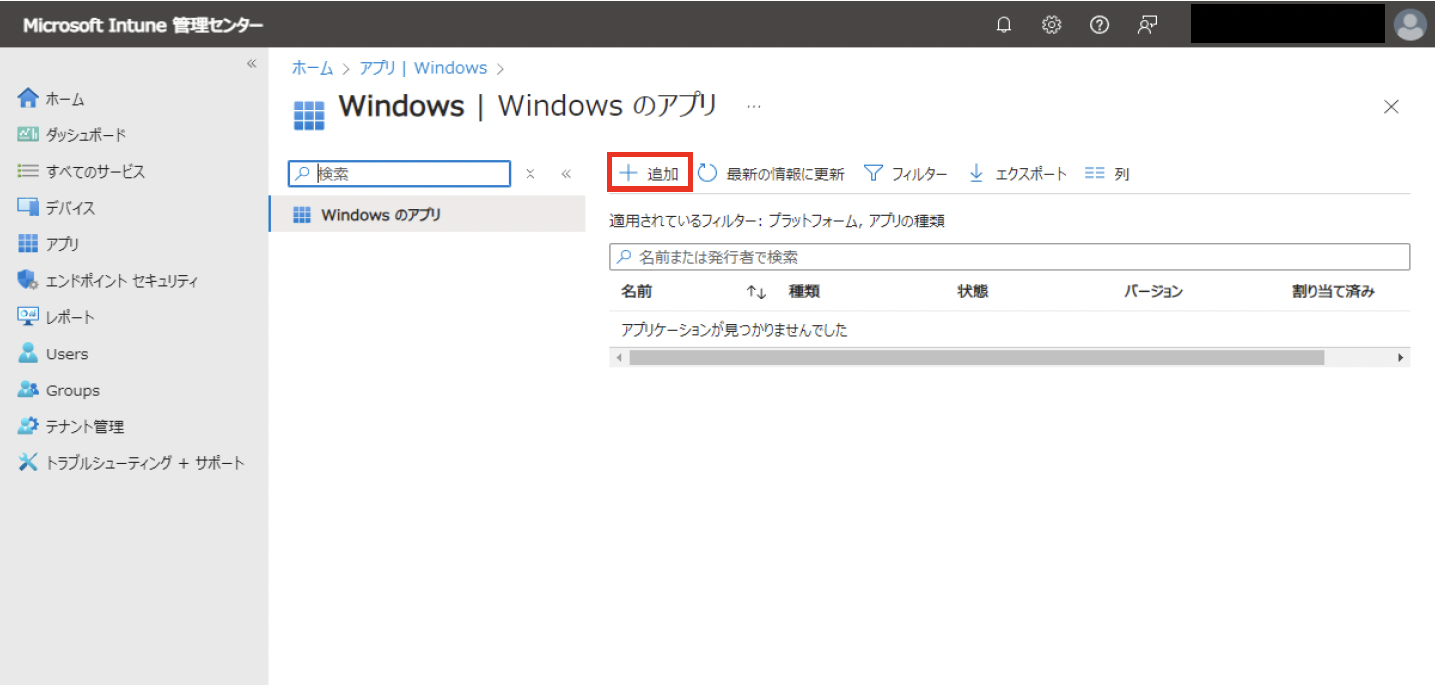Click ホーム breadcrumb link
The width and height of the screenshot is (1438, 686).
pyautogui.click(x=312, y=68)
